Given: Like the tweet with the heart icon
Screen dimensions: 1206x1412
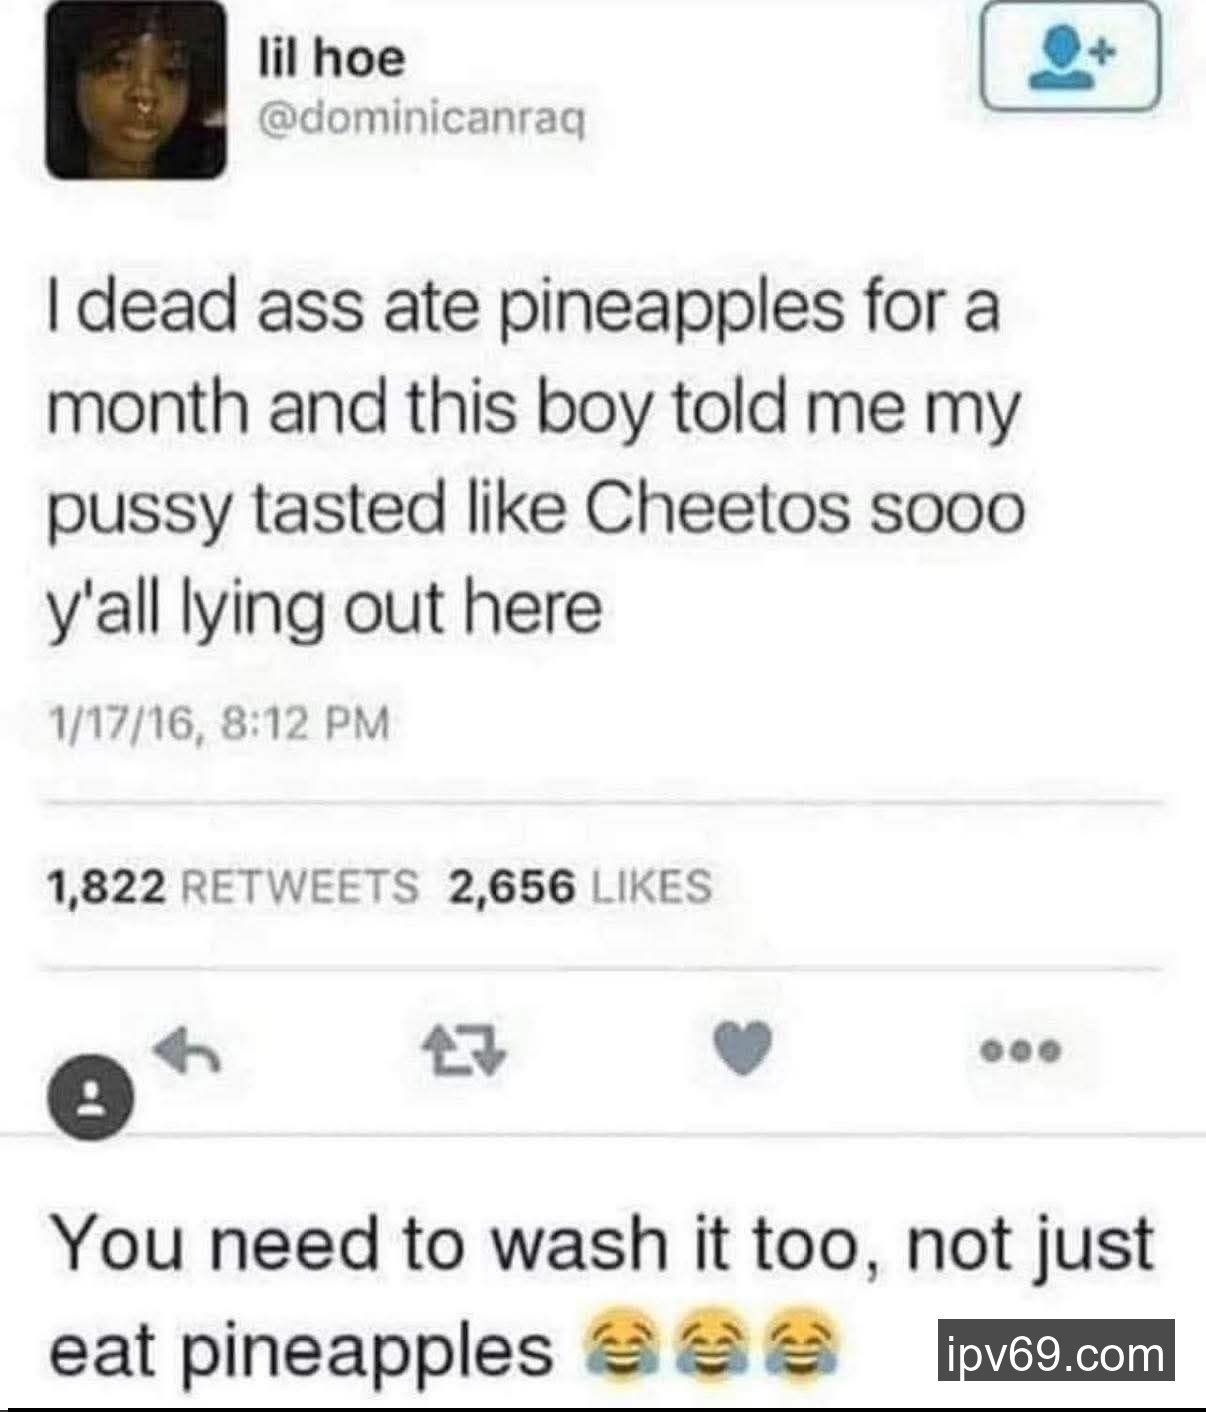Looking at the screenshot, I should 745,1052.
